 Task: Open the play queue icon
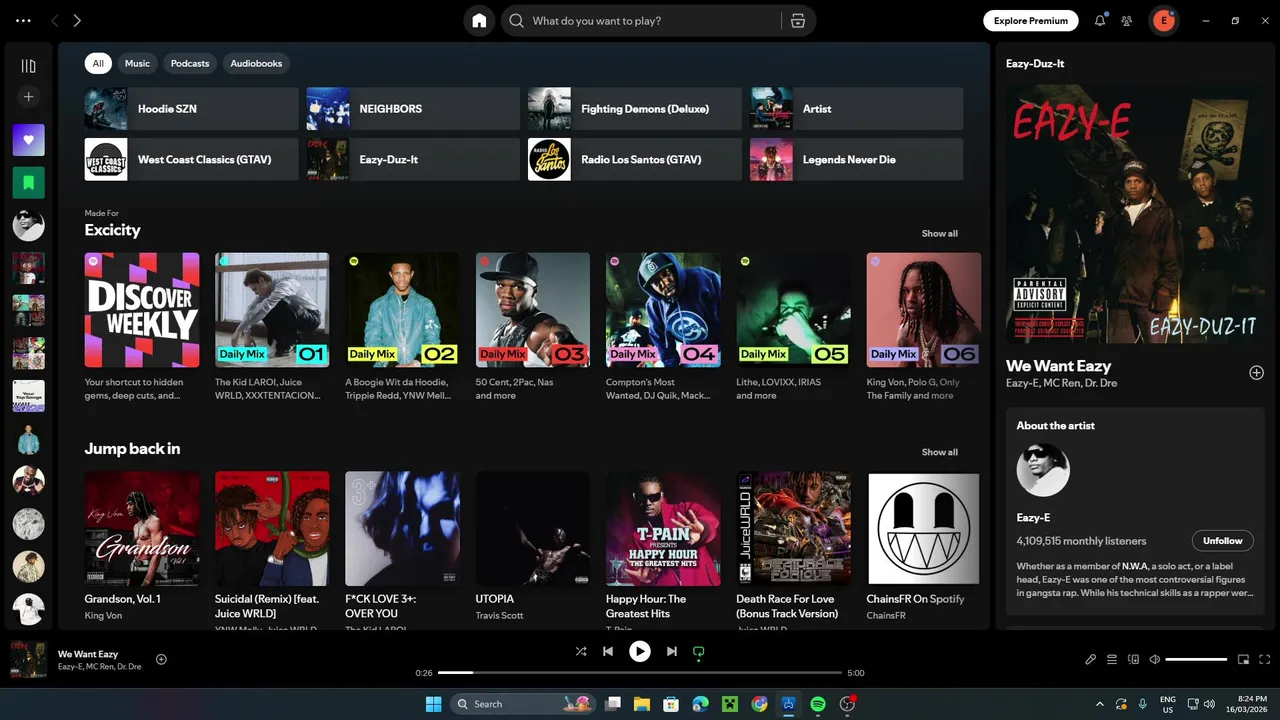click(1112, 659)
